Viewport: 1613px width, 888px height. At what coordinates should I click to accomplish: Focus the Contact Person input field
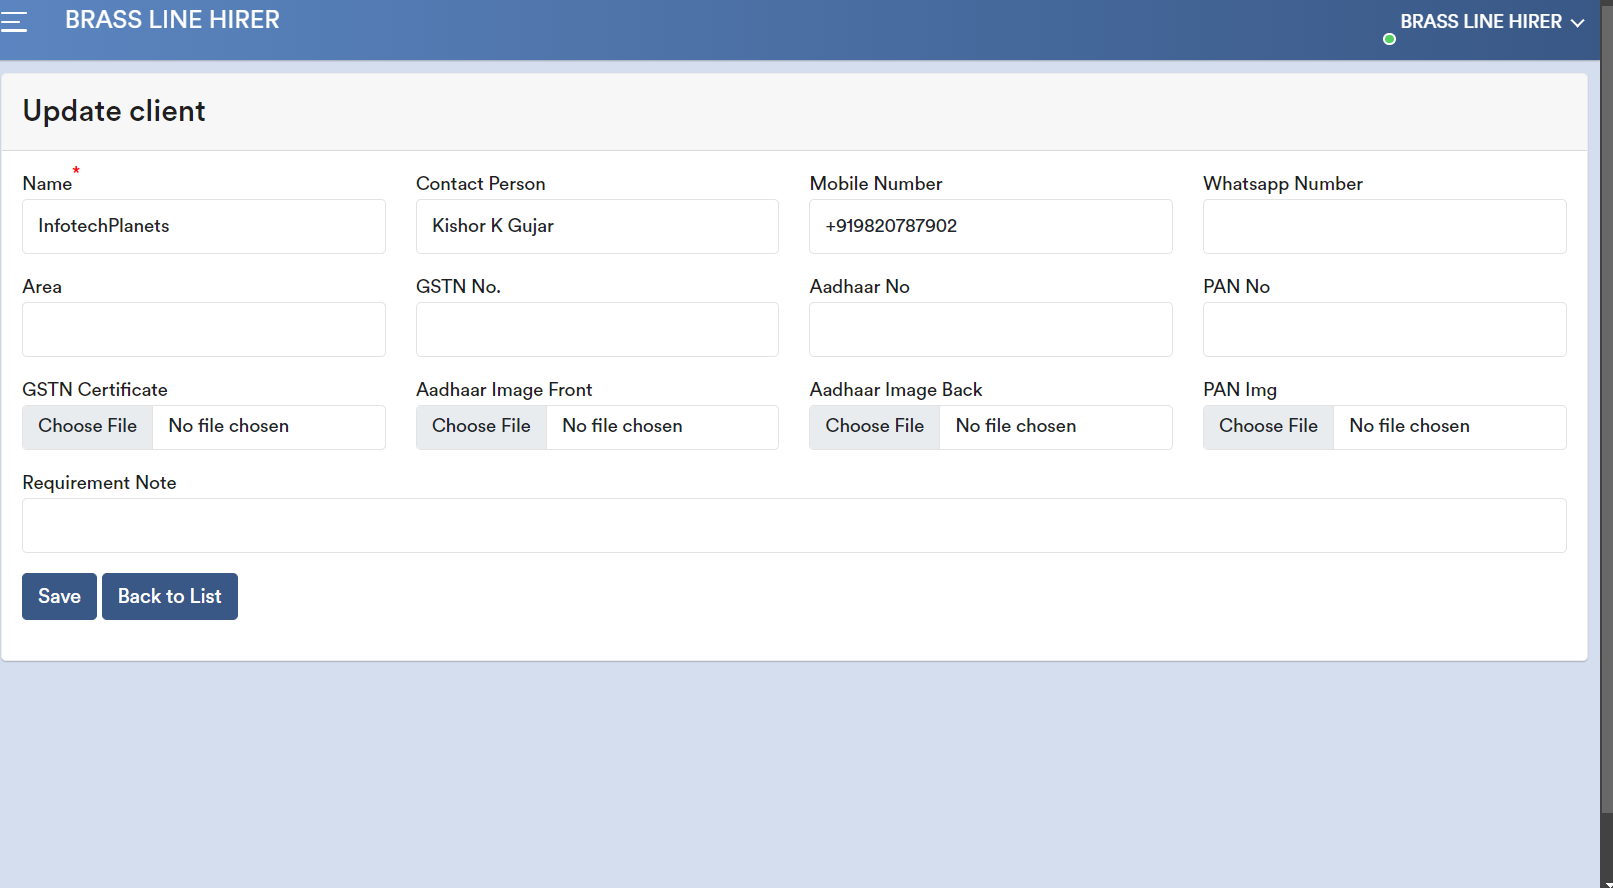click(x=597, y=226)
